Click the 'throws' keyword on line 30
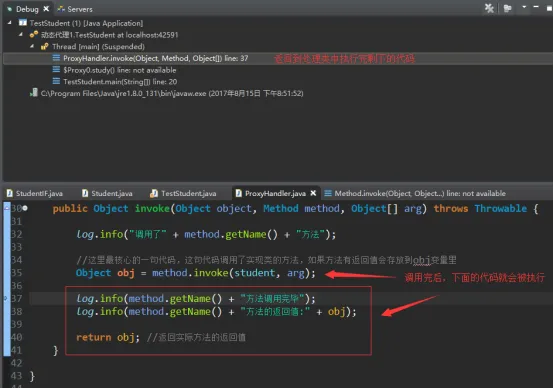 pos(450,208)
